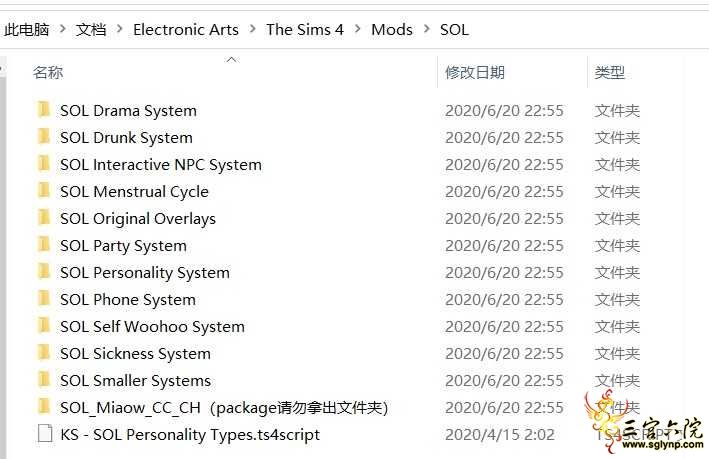Viewport: 709px width, 459px height.
Task: Click the SOL Drunk System folder icon
Action: click(43, 137)
